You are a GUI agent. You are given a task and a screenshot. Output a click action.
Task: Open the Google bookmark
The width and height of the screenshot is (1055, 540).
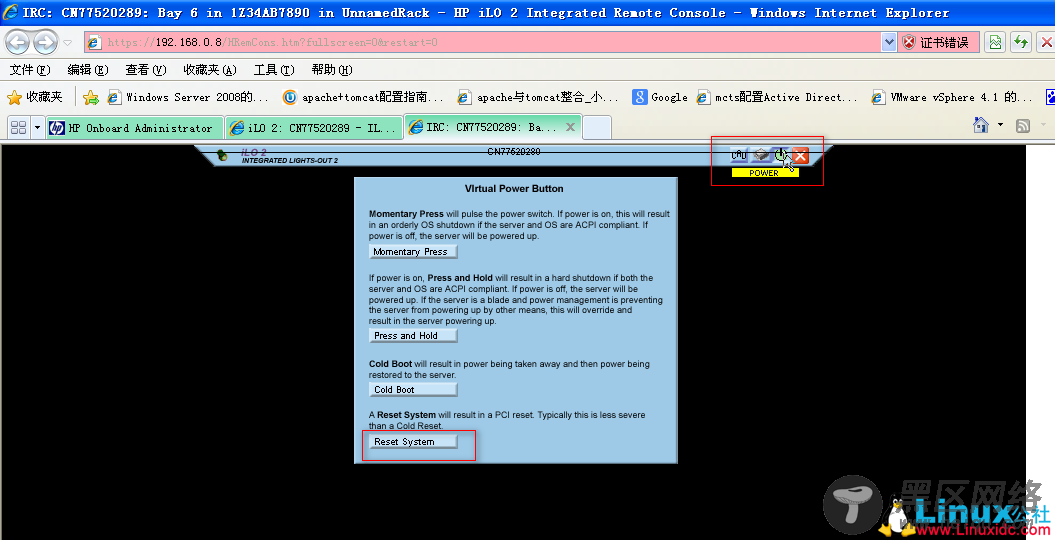pos(660,98)
